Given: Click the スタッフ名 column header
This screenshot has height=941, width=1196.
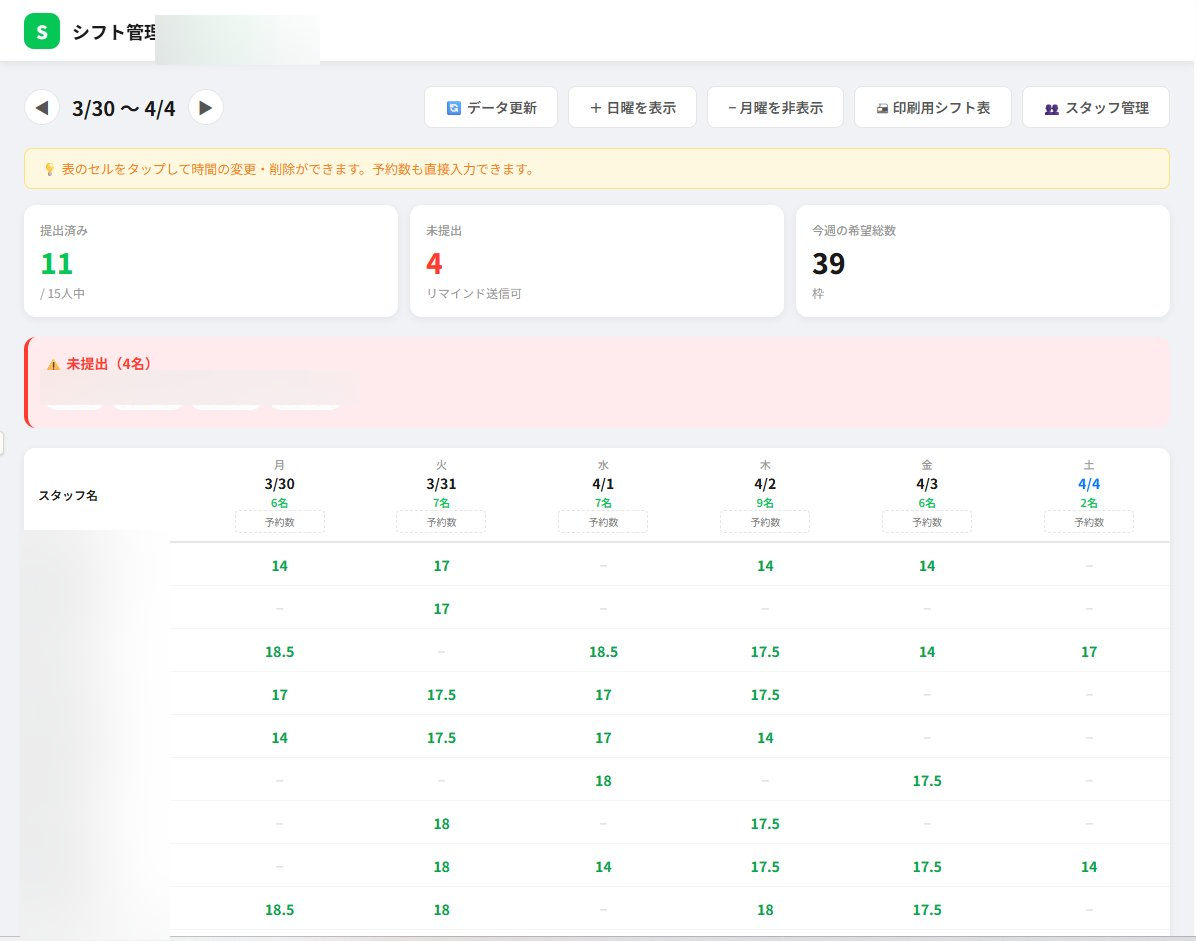Looking at the screenshot, I should 68,496.
